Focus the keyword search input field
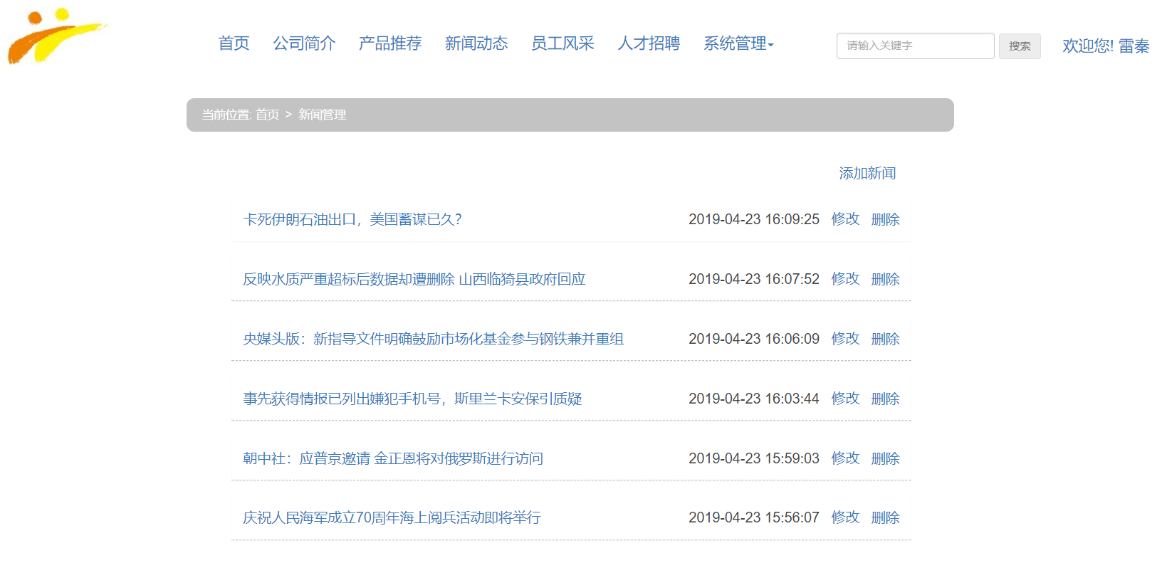 coord(915,45)
